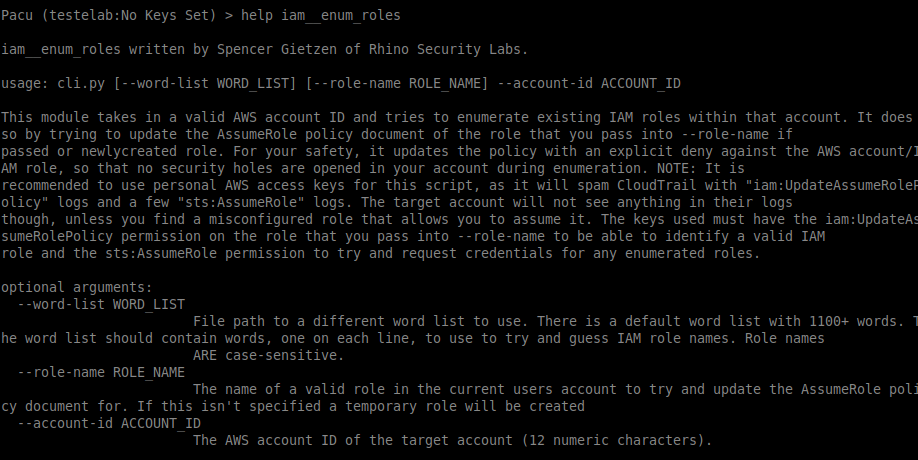
Task: Click '[--word-list WORD_LIST]' in usage line
Action: pos(205,83)
